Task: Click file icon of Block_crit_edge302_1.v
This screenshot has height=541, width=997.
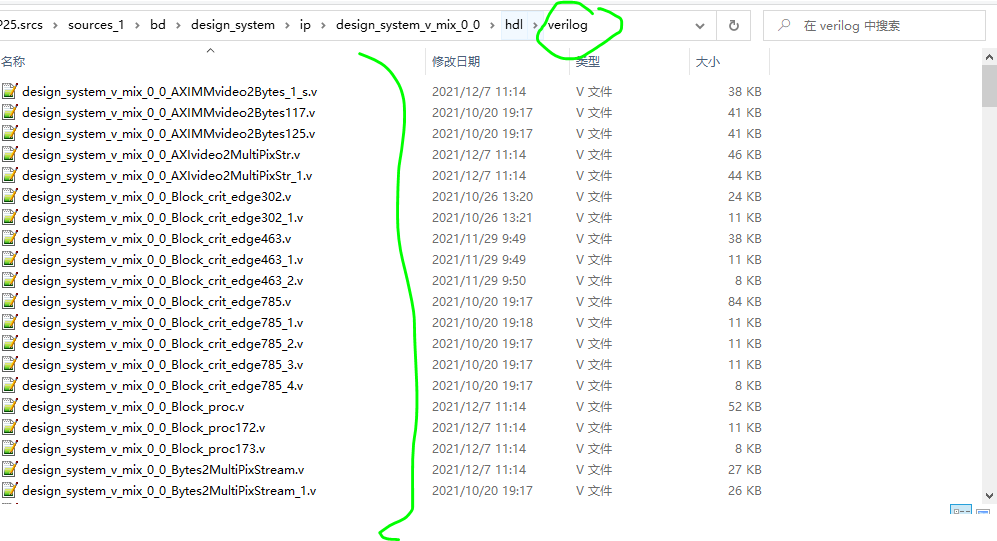Action: pos(10,217)
